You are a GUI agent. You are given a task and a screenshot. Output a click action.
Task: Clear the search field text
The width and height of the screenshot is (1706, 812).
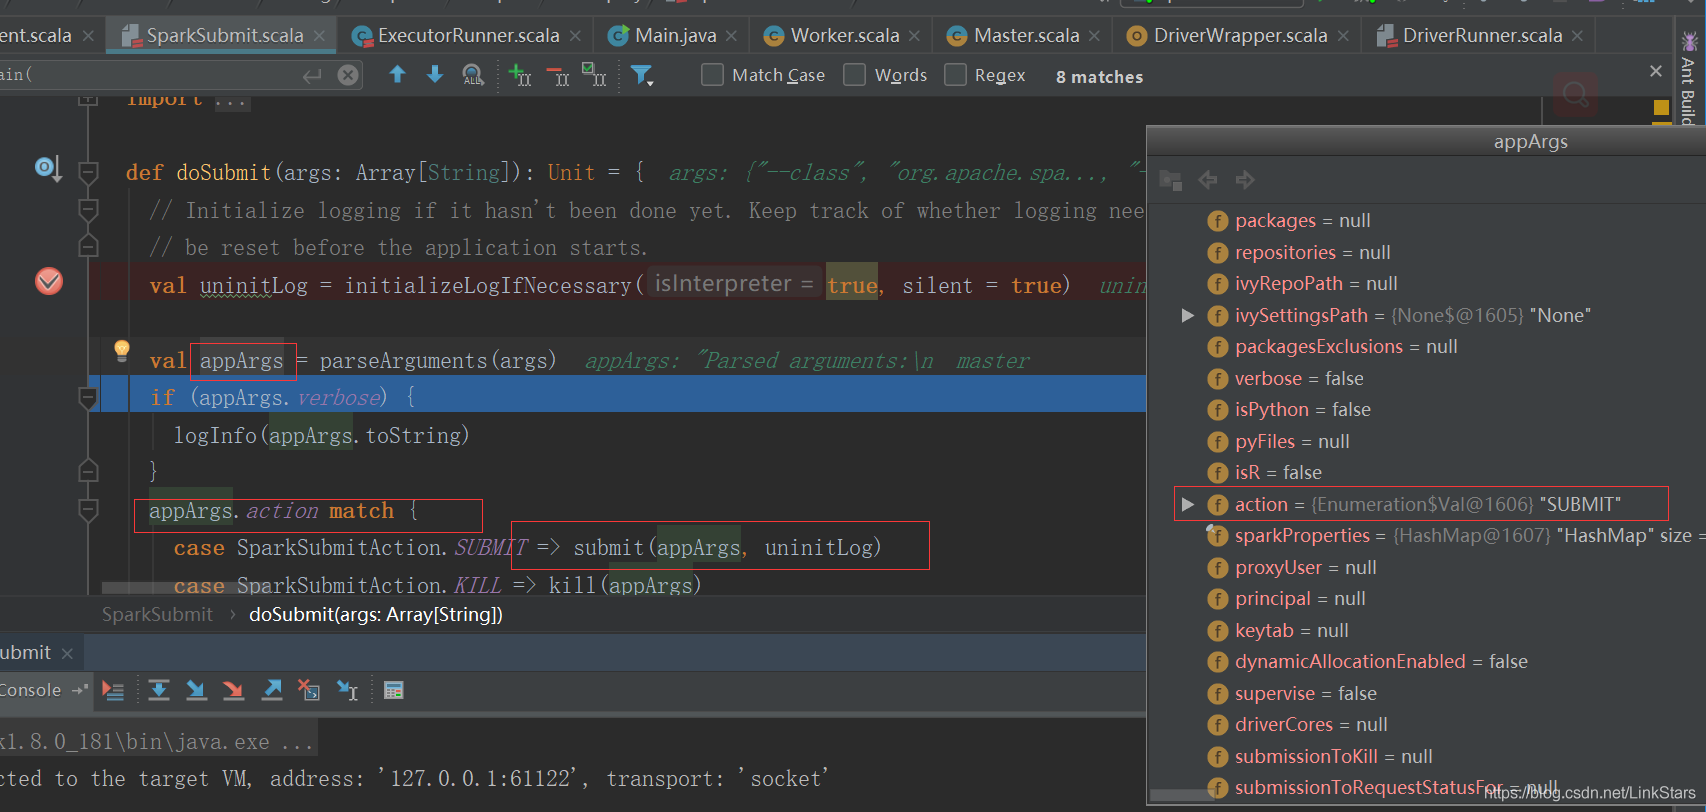(x=348, y=75)
